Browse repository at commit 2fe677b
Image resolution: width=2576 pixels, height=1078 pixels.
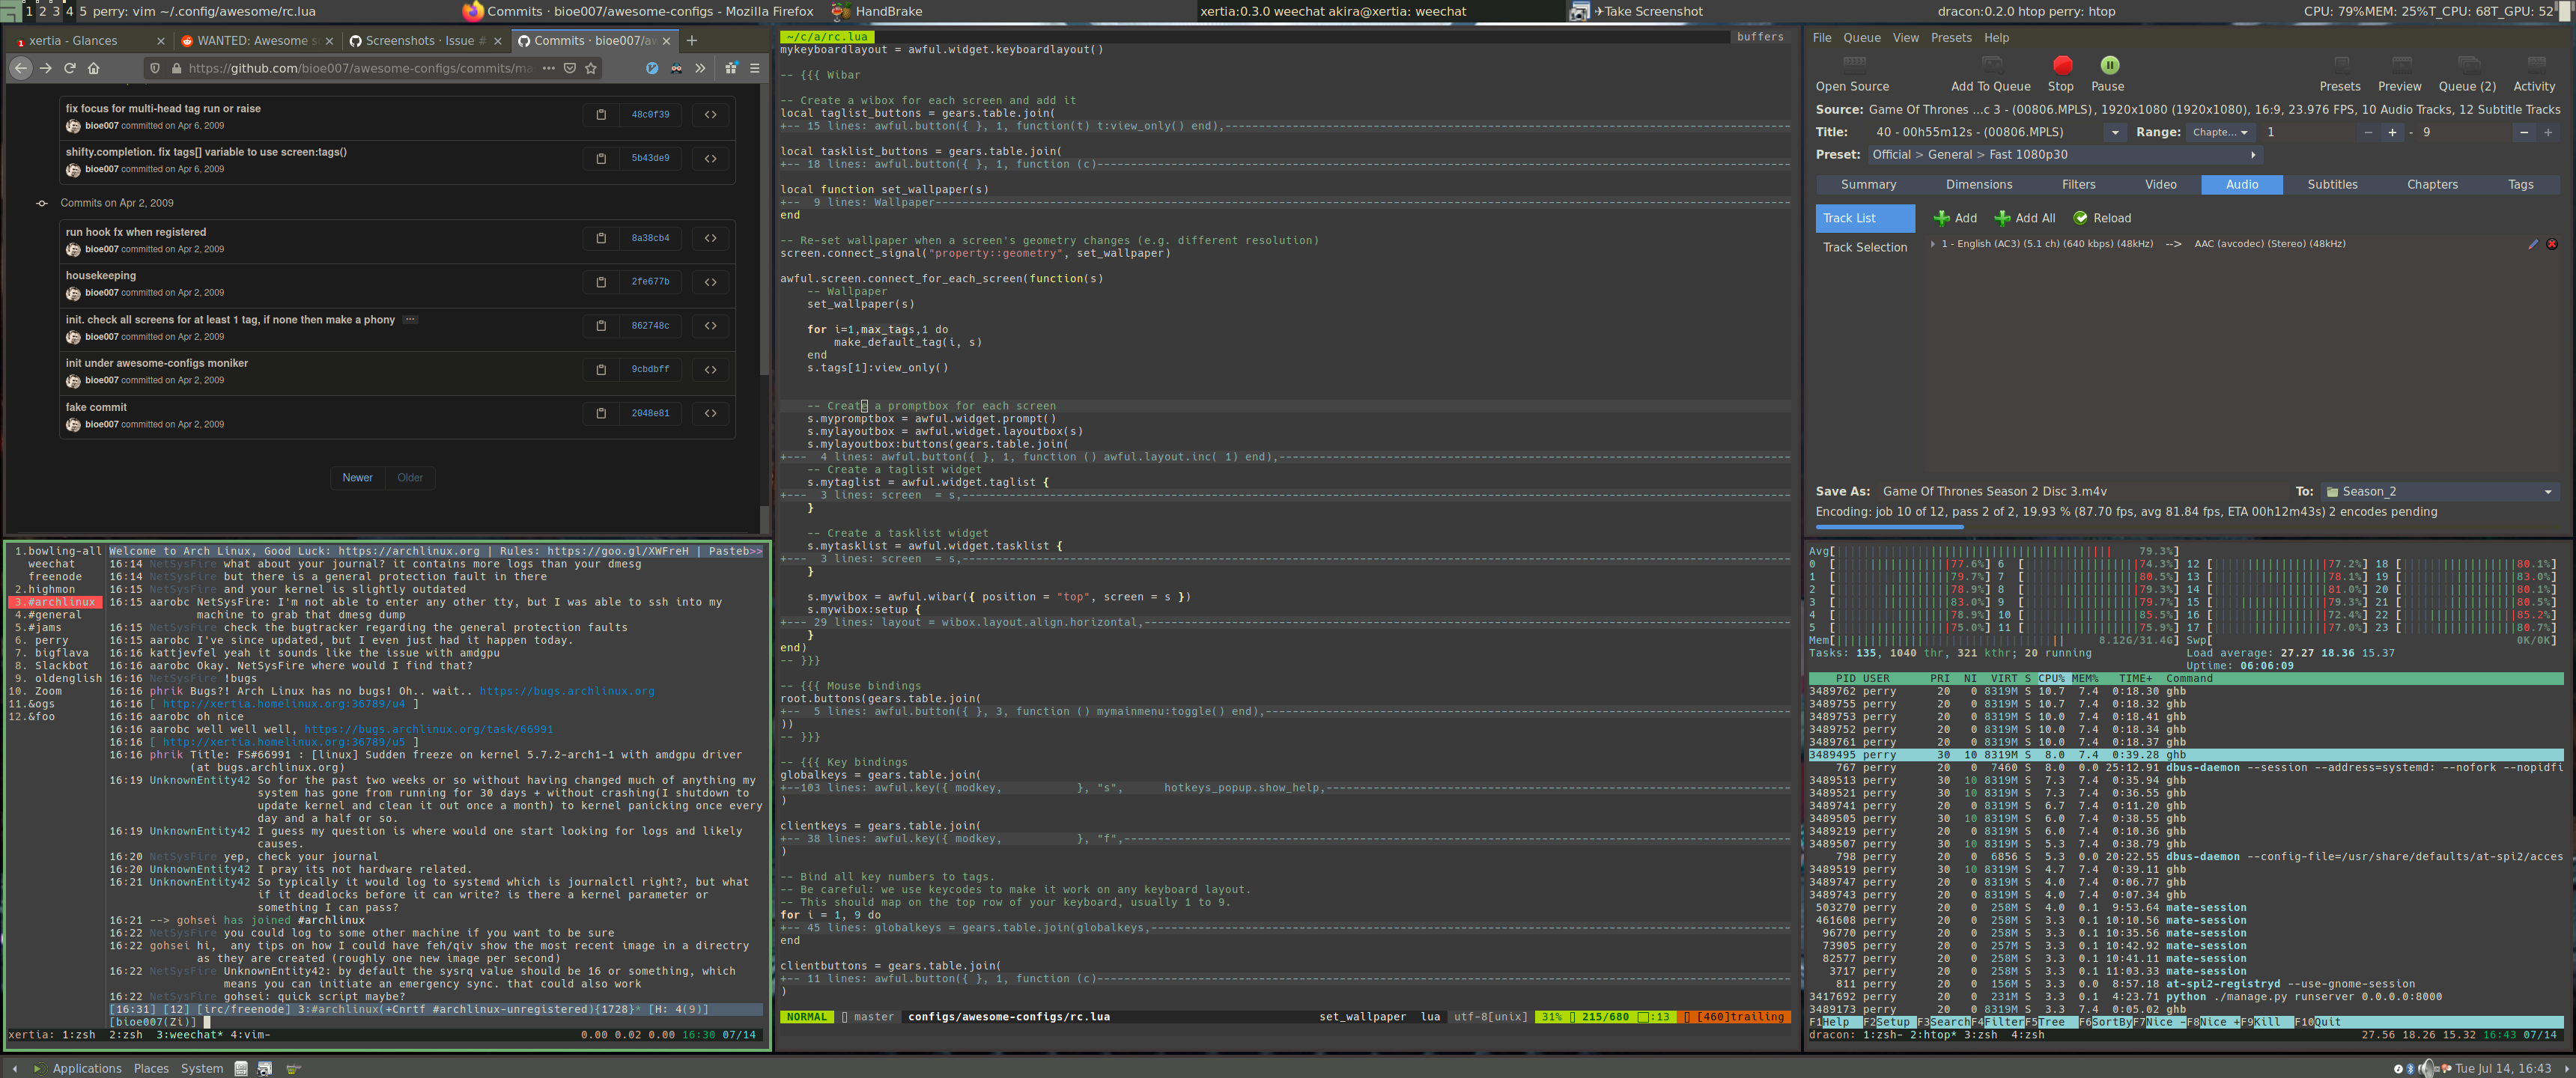pos(710,282)
